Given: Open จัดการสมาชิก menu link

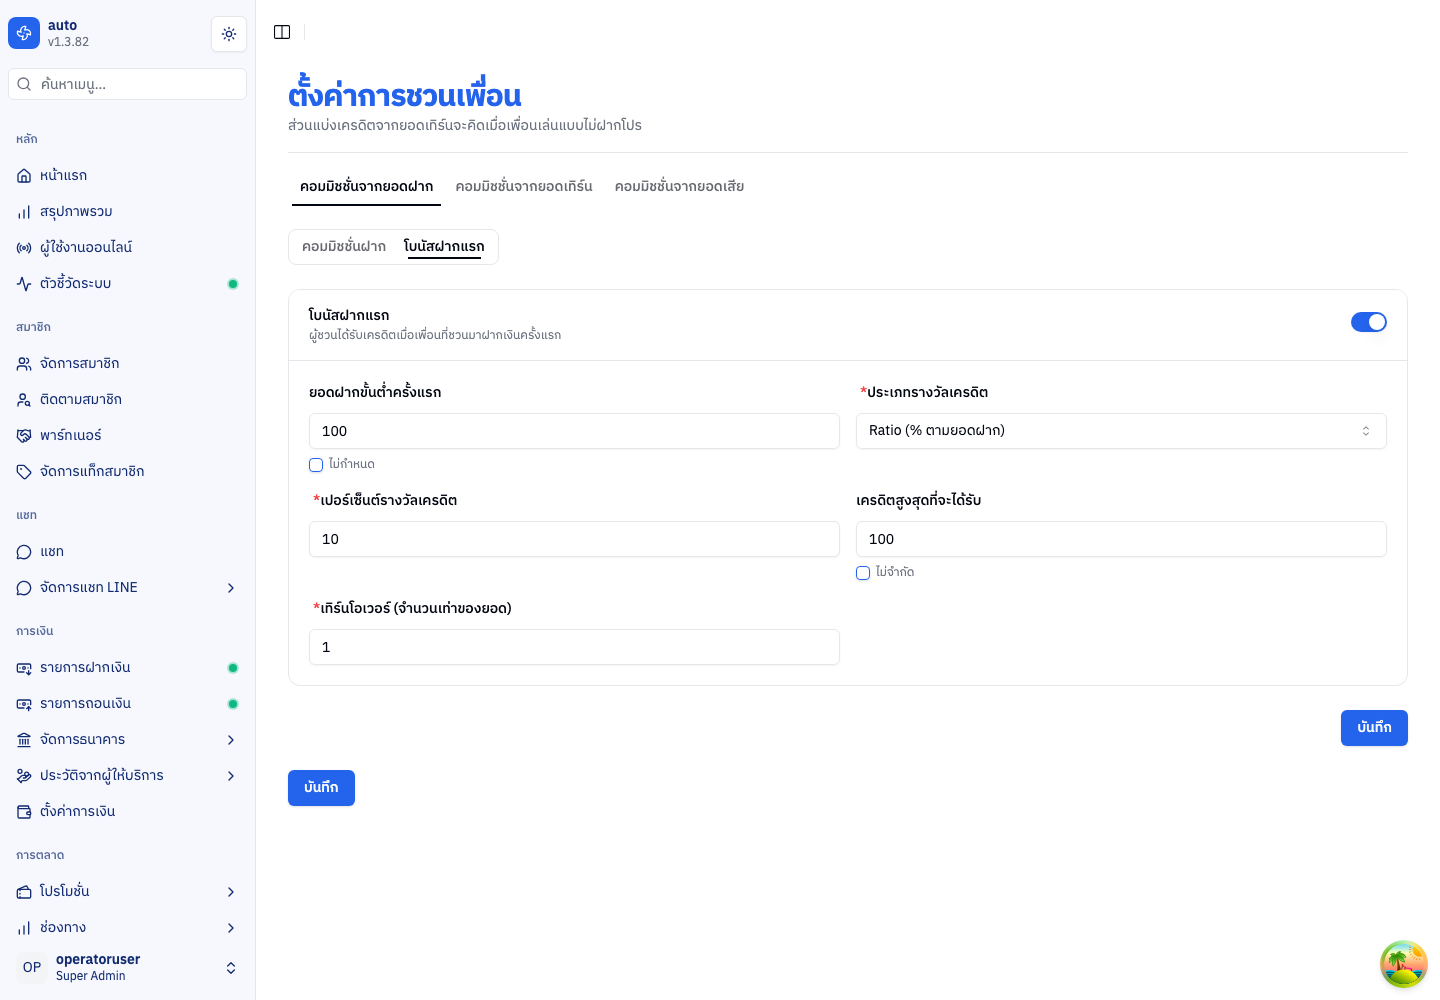Looking at the screenshot, I should click(x=128, y=364).
